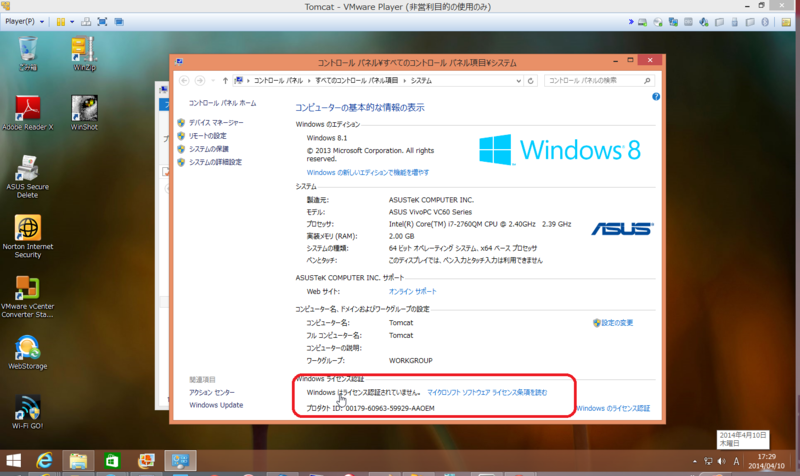Viewport: 800px width, 476px height.
Task: Select the Adobe Reader X desktop icon
Action: 28,113
